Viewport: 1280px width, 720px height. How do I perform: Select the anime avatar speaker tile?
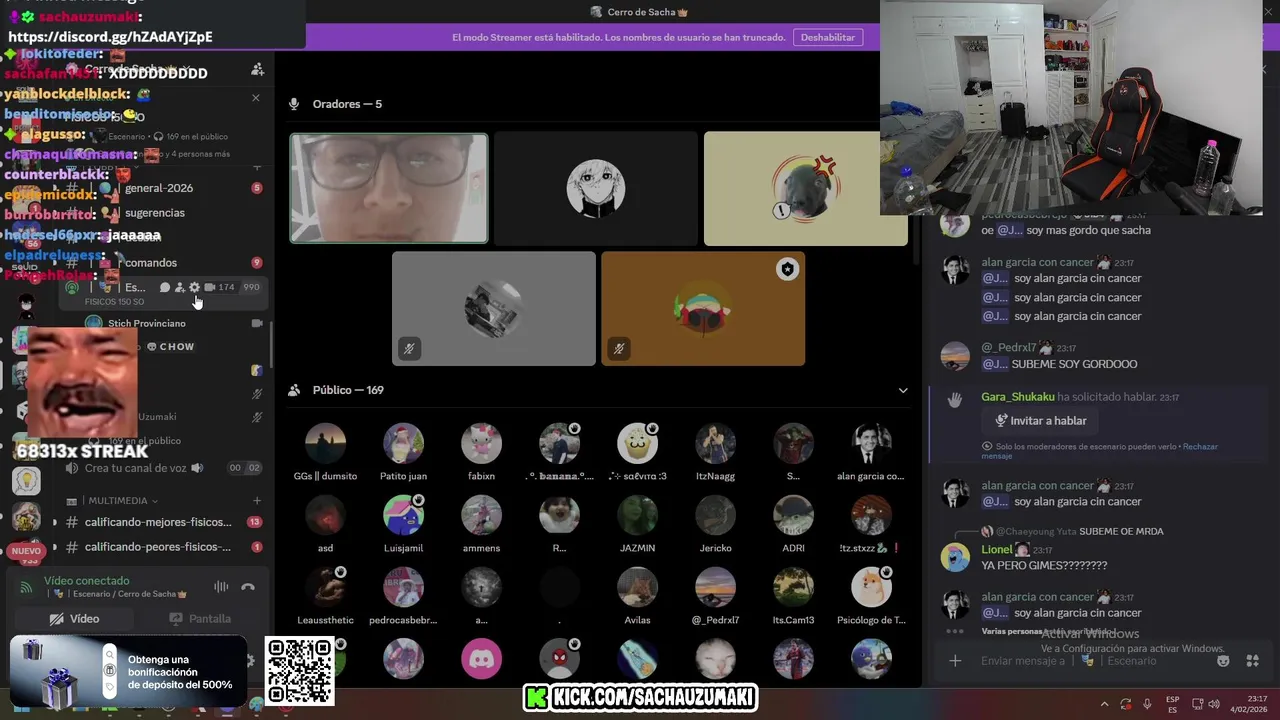point(596,188)
